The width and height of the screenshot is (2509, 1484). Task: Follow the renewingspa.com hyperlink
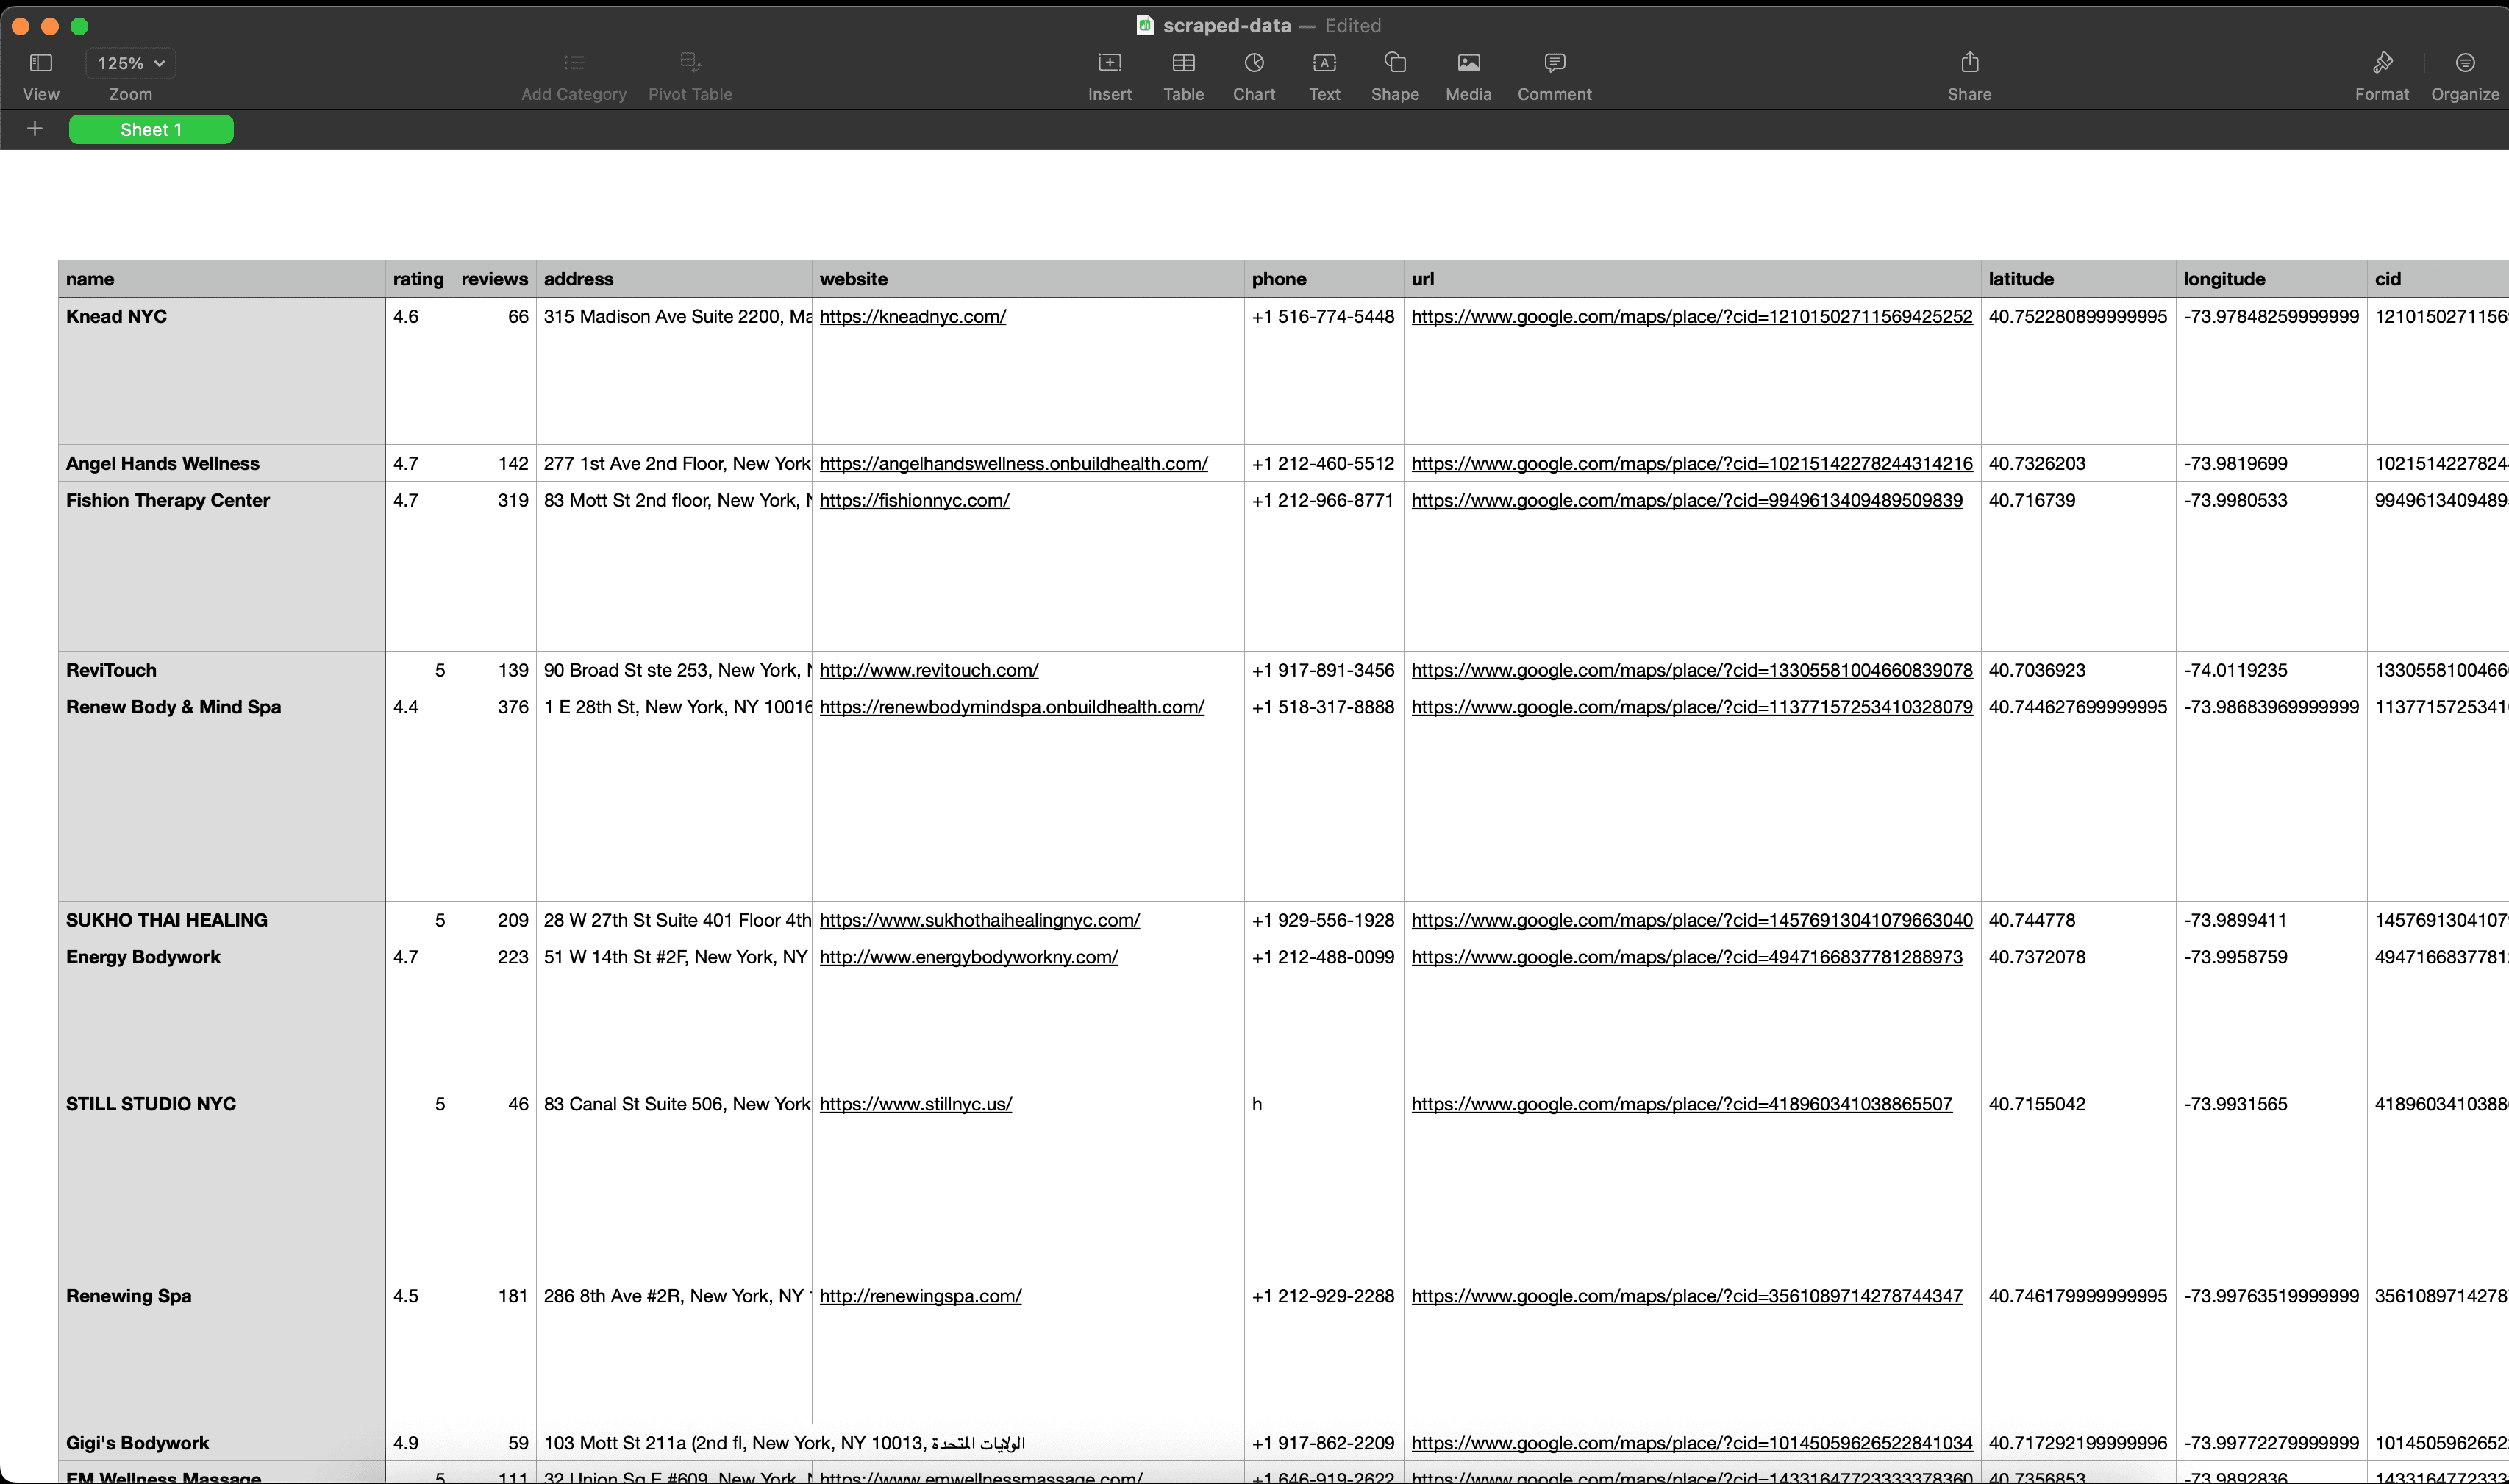pos(920,1295)
